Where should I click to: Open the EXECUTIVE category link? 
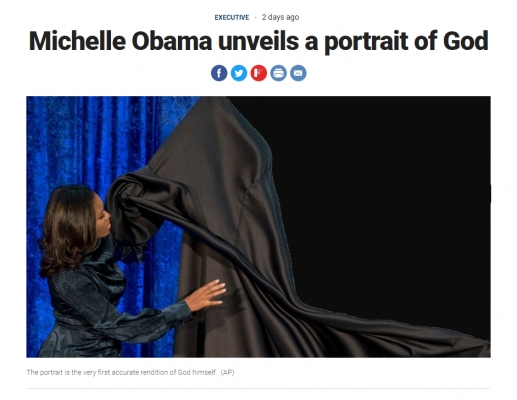tap(232, 17)
